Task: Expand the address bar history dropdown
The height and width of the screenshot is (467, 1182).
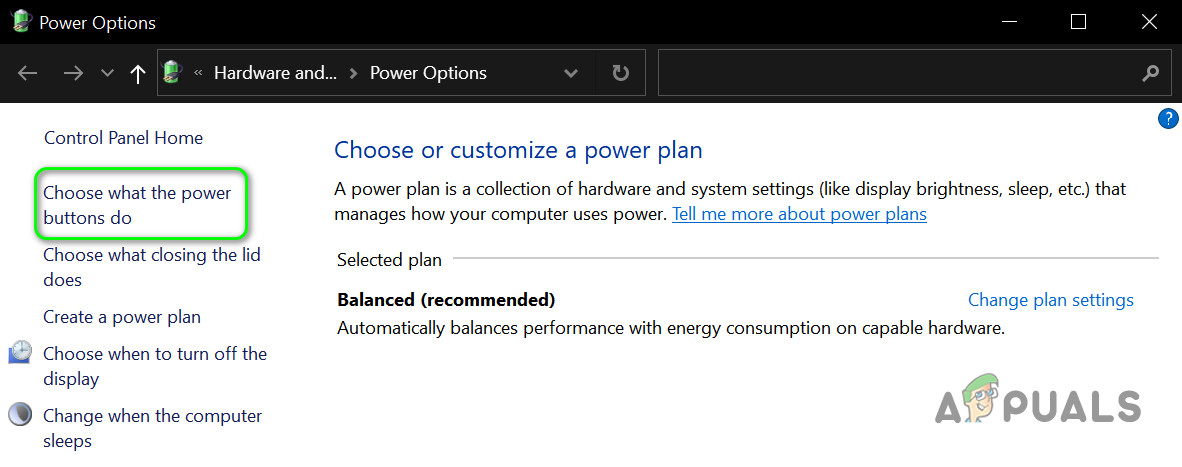Action: 571,73
